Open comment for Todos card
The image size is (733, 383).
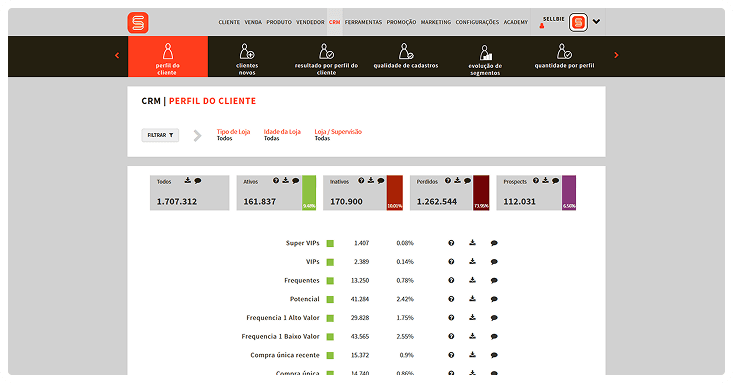(198, 181)
